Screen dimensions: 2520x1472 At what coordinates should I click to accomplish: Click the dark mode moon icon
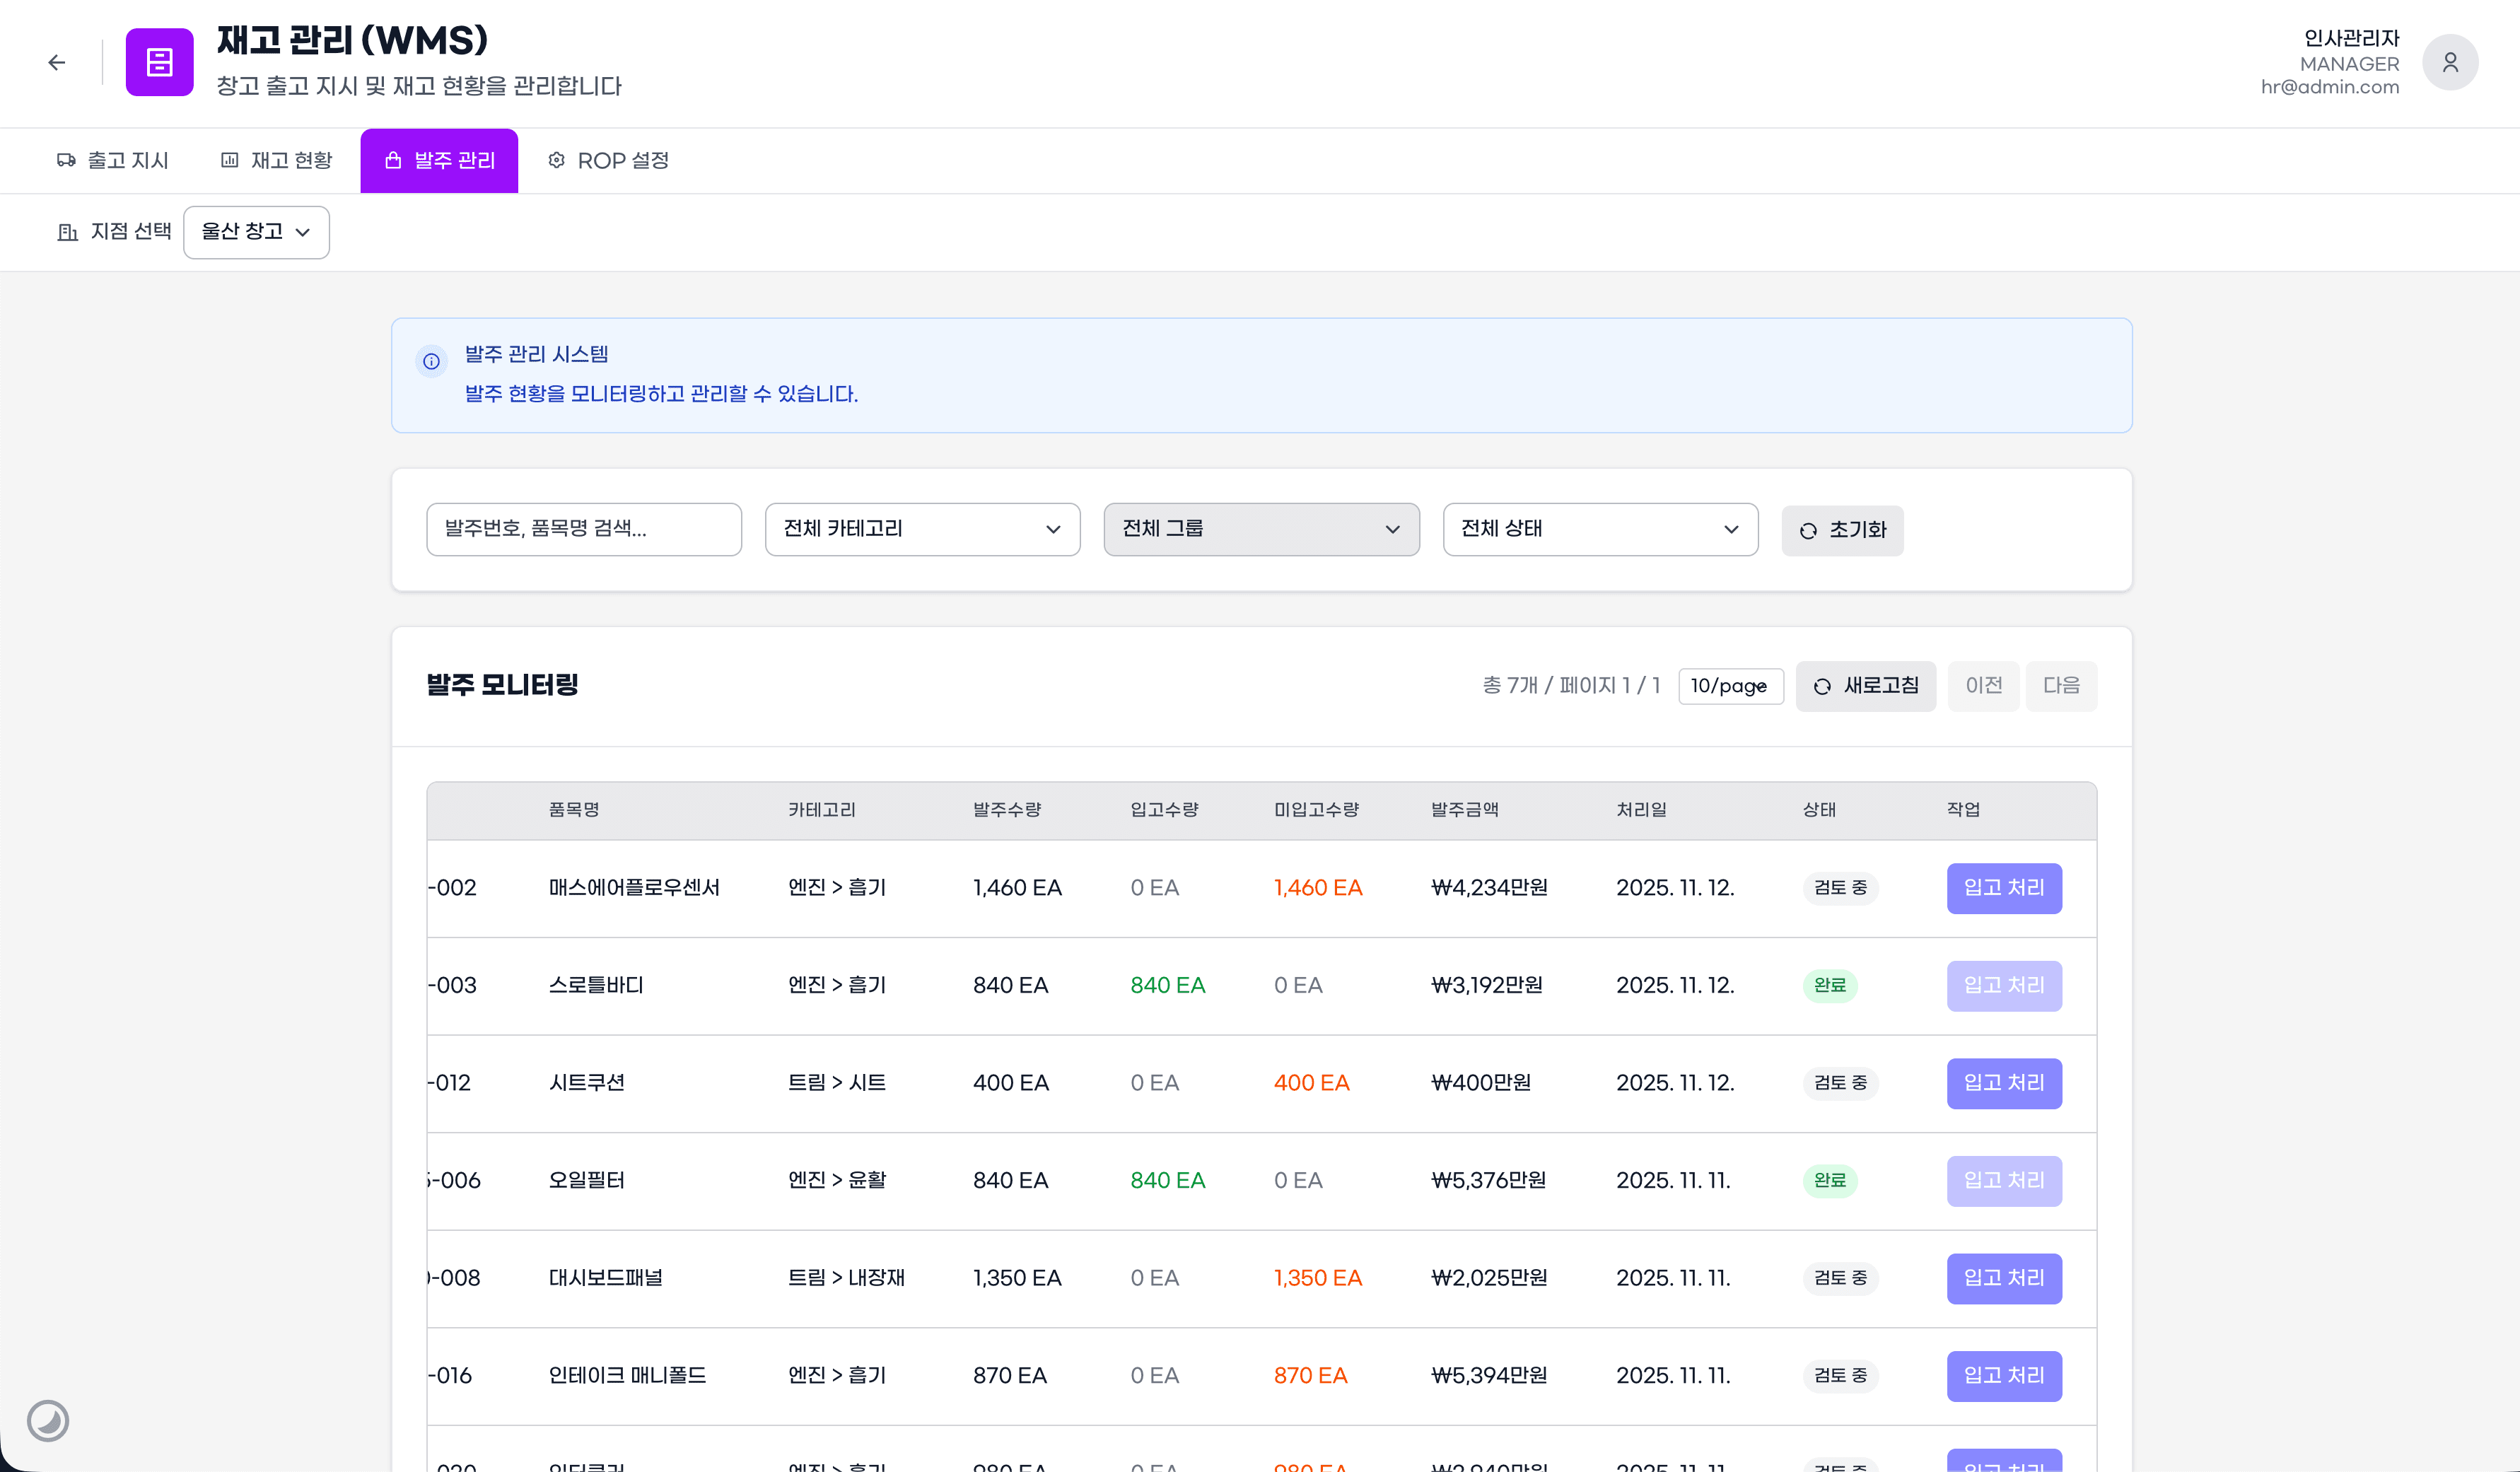[x=47, y=1420]
